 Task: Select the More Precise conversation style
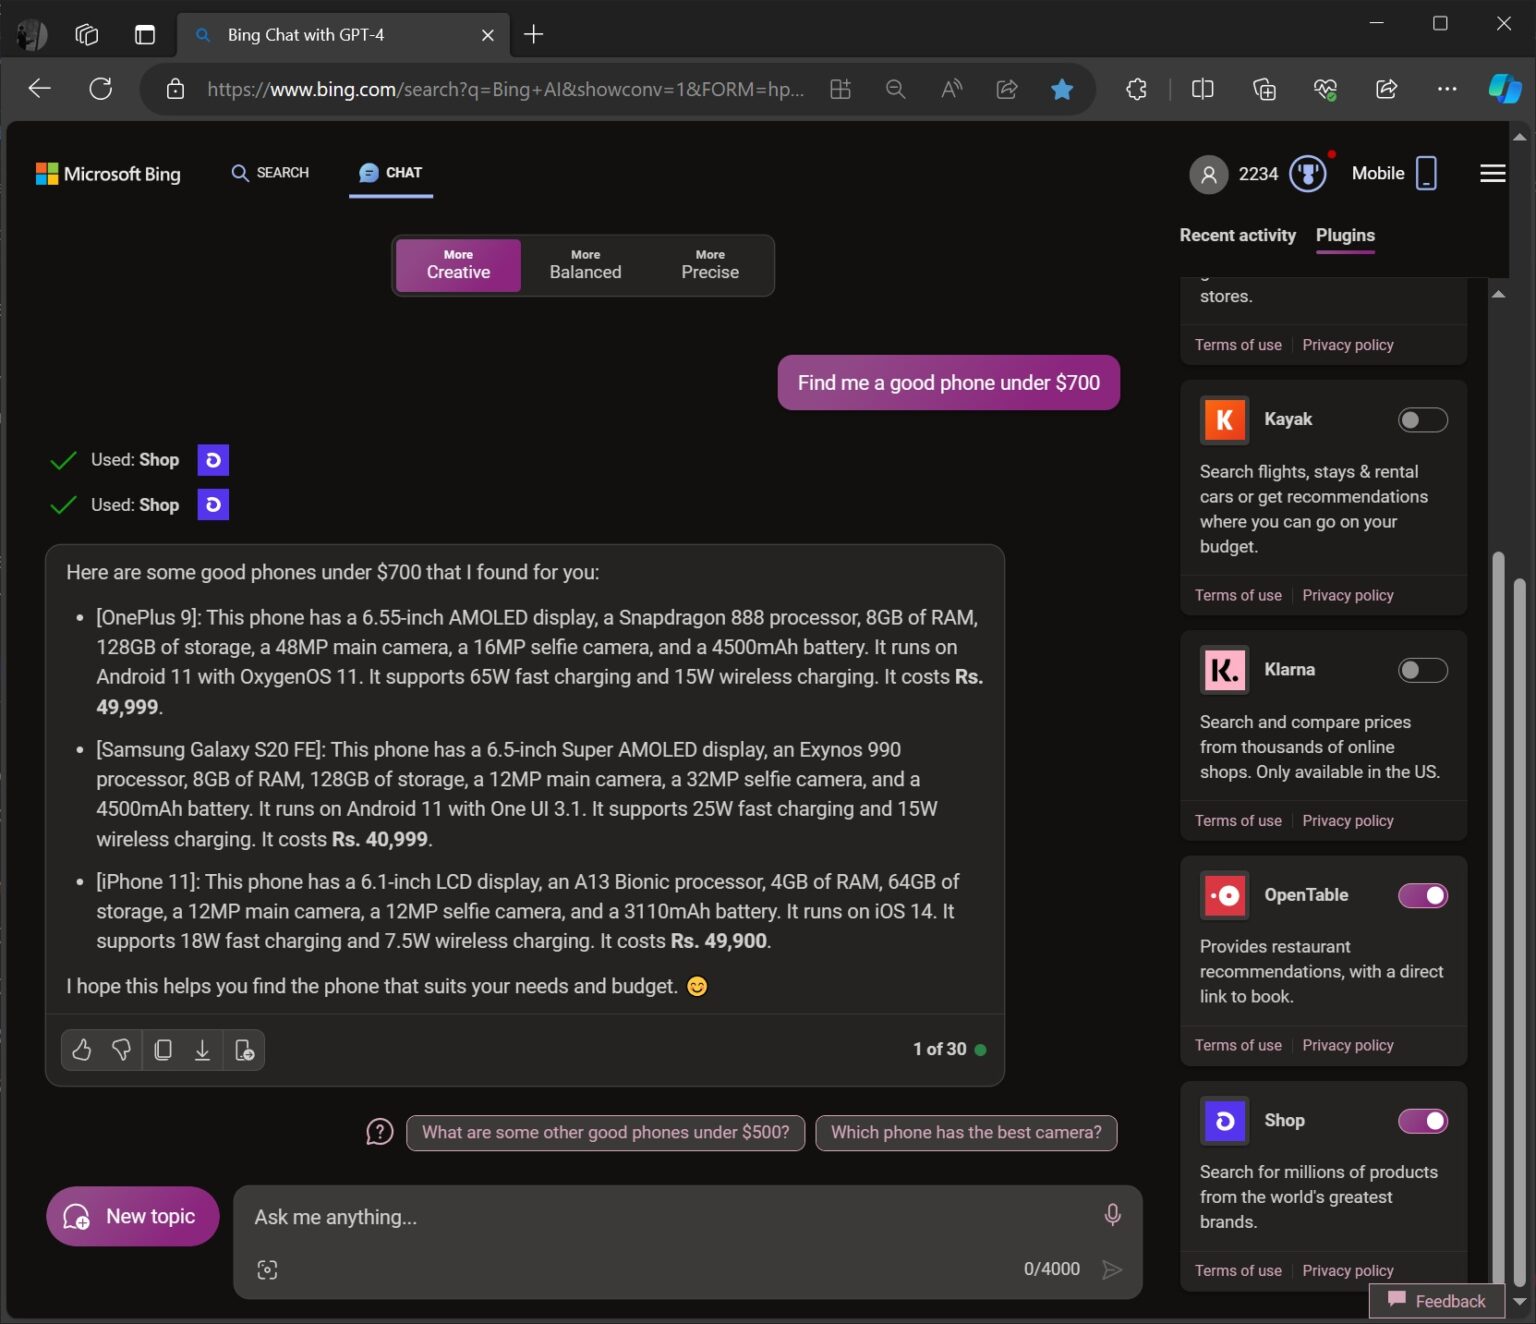tap(709, 265)
